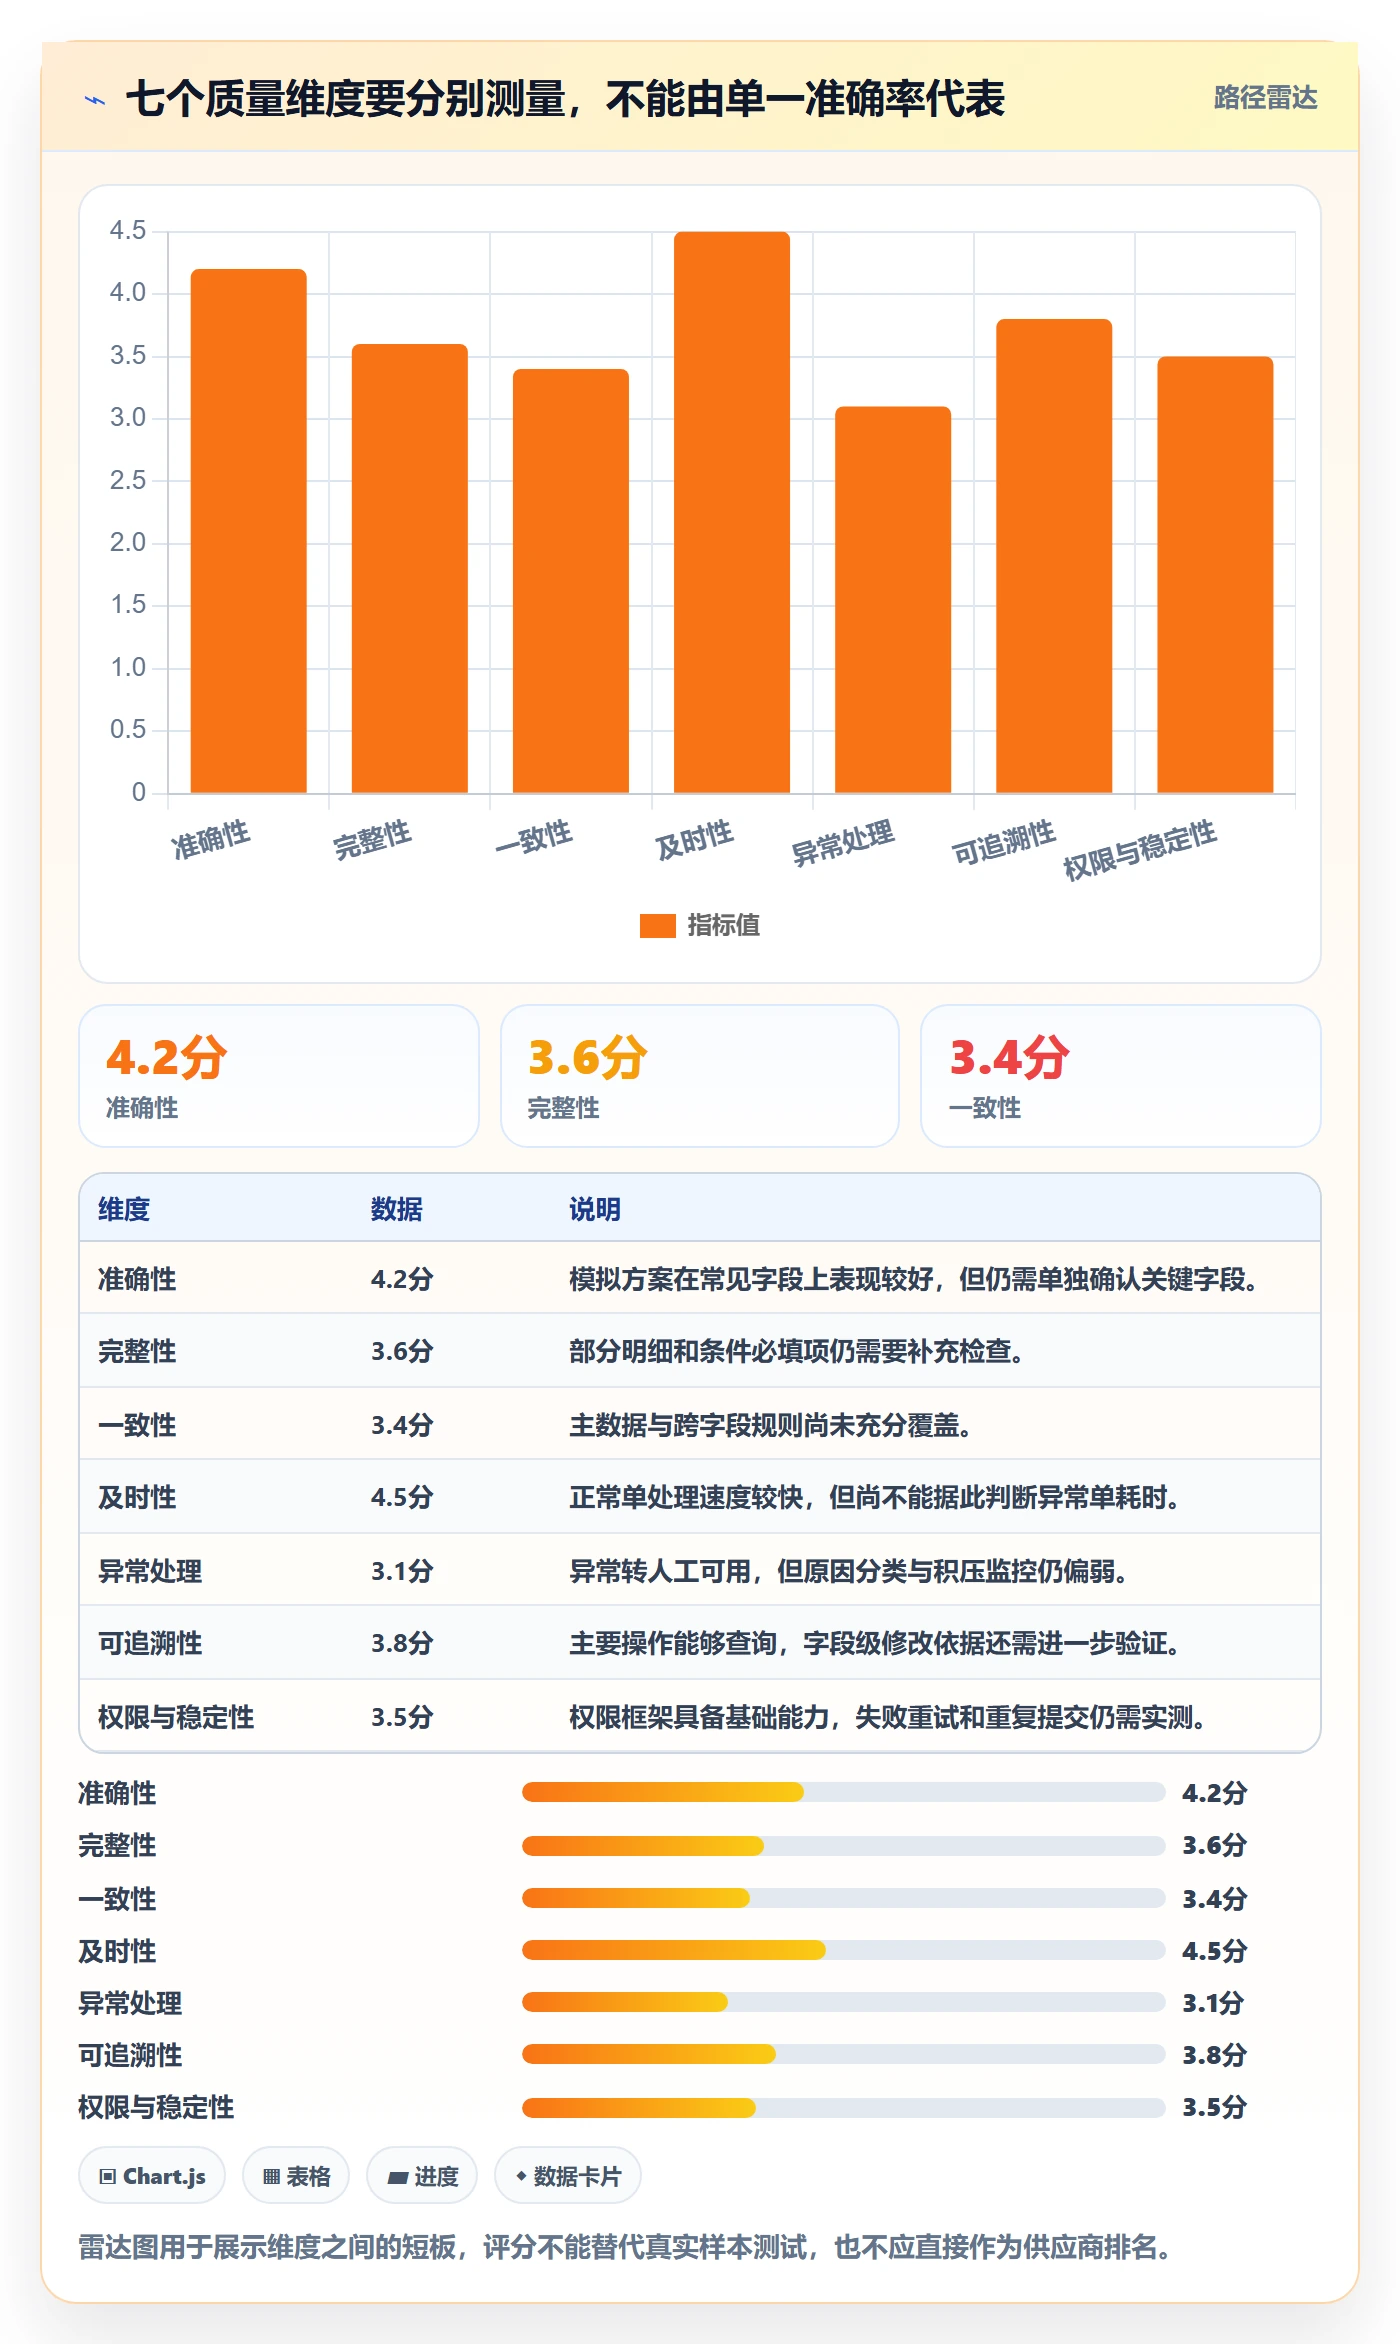
Task: Click the 完整性 bar in the chart
Action: click(410, 568)
